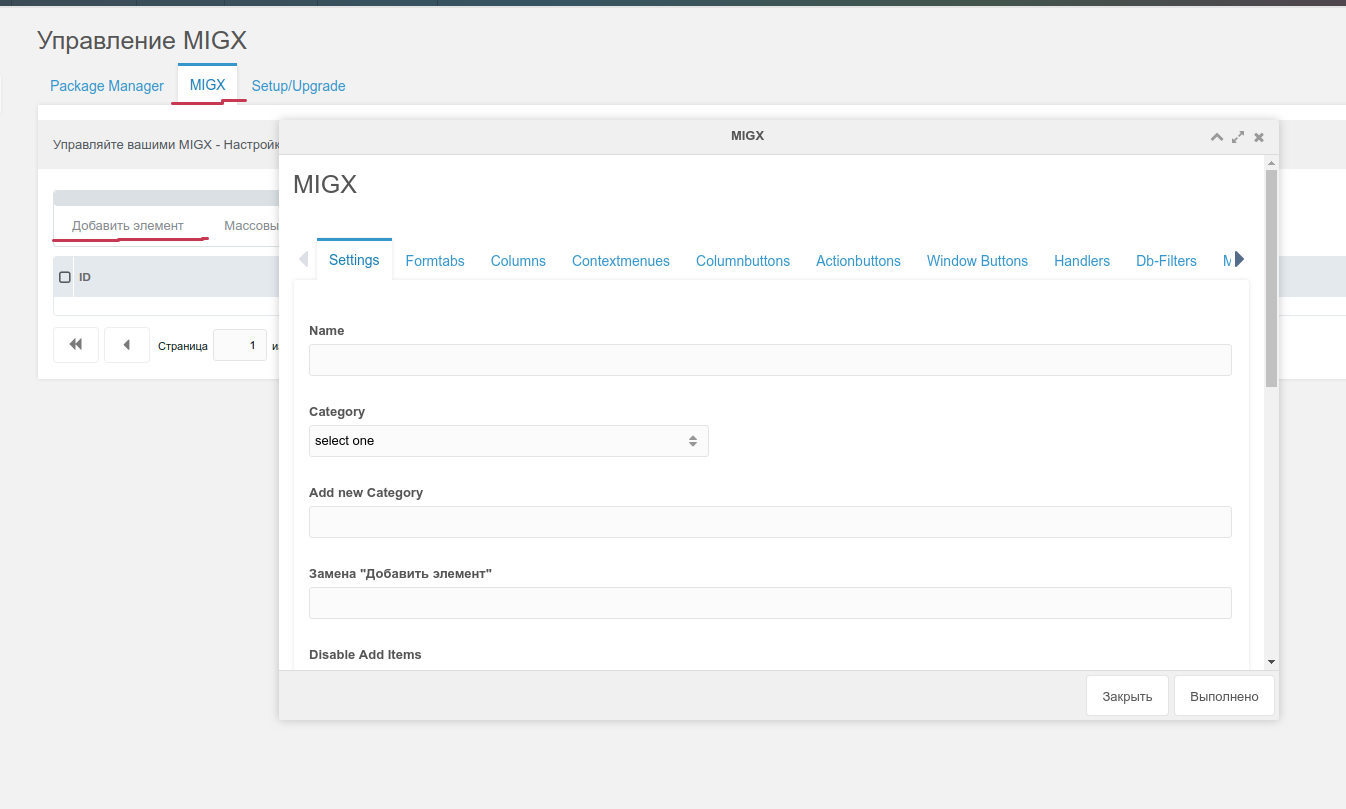The image size is (1346, 809).
Task: Go to first page of grid
Action: [x=76, y=345]
